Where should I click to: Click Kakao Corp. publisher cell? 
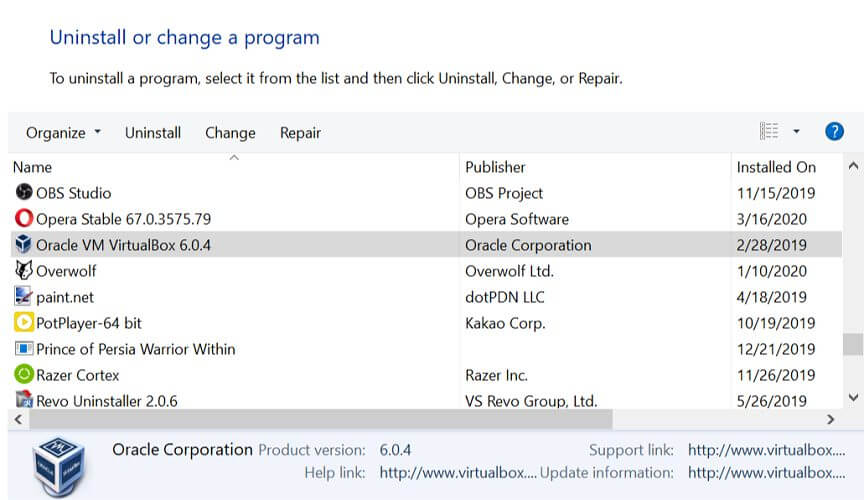pyautogui.click(x=505, y=323)
